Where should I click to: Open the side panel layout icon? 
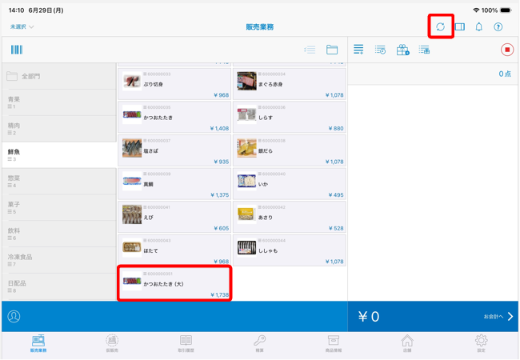coord(460,27)
